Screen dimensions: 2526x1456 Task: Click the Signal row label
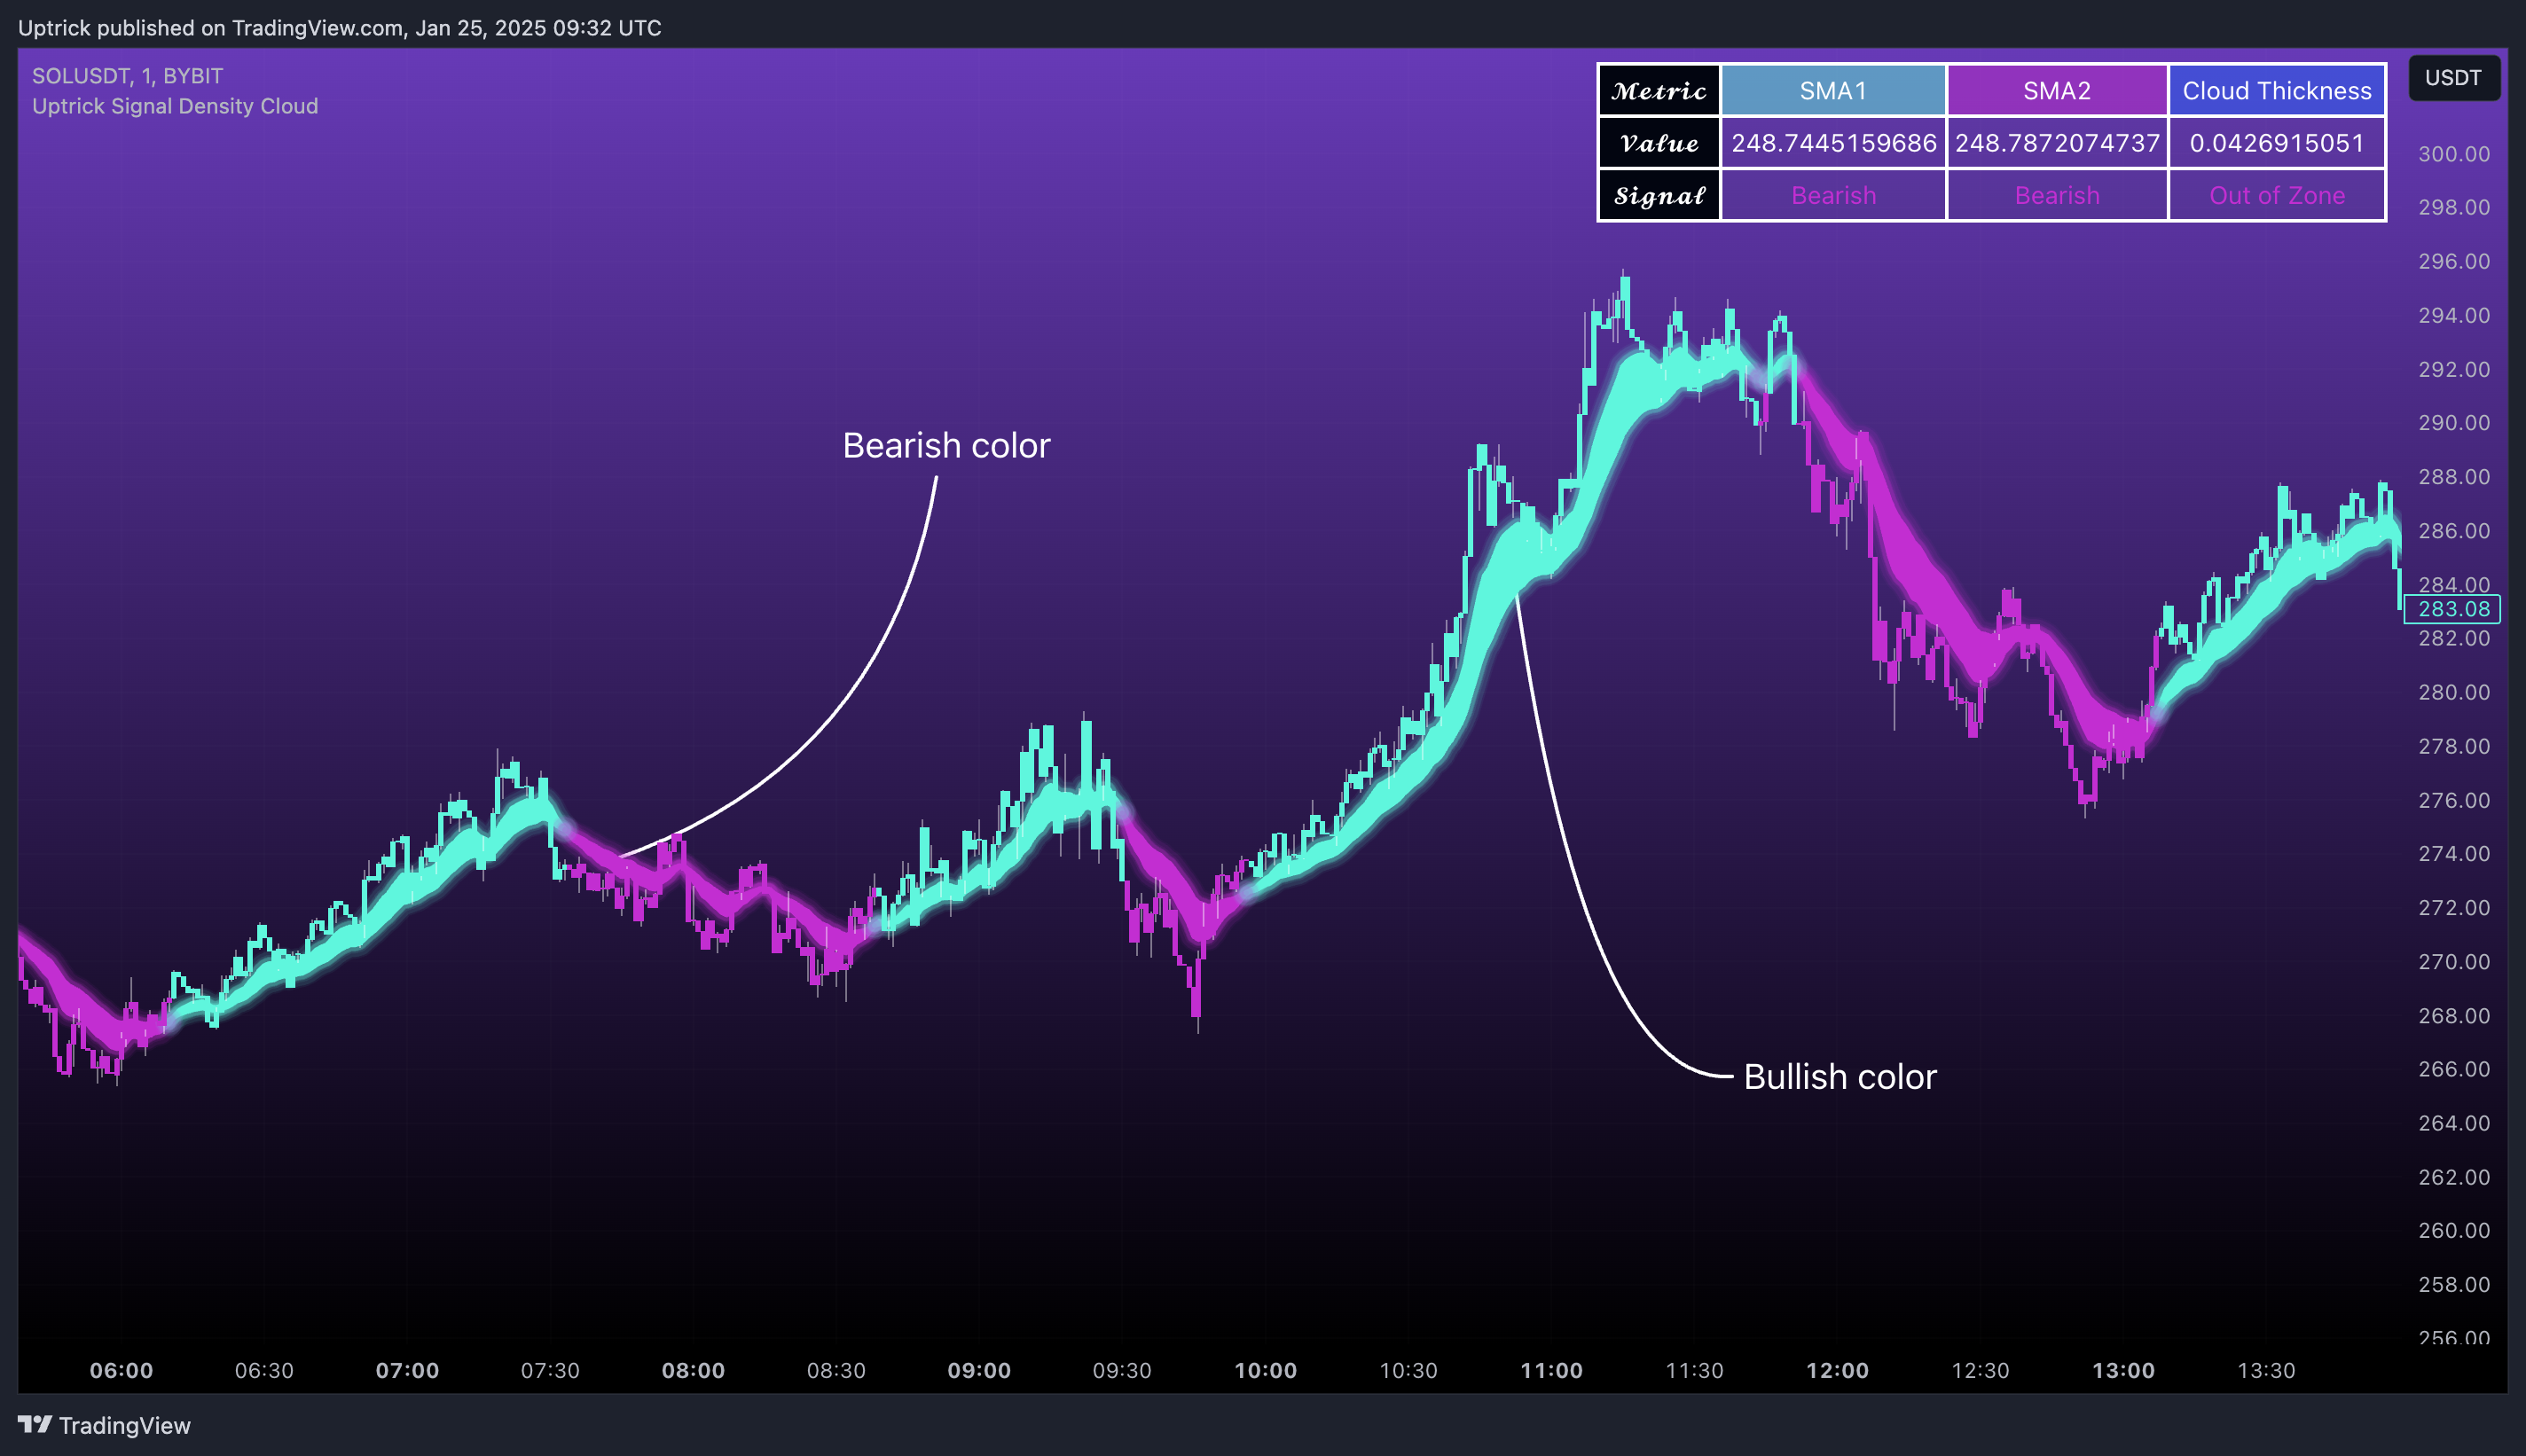point(1659,195)
